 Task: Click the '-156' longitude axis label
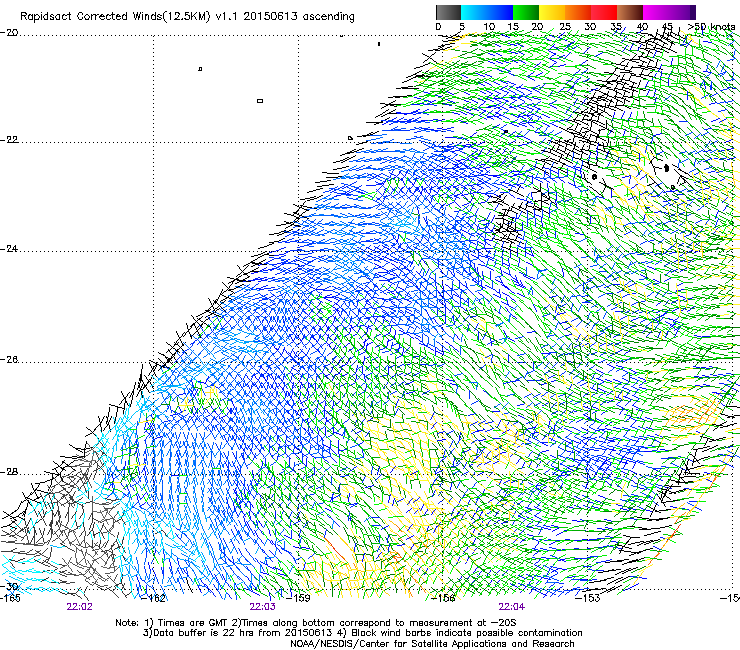(x=443, y=598)
